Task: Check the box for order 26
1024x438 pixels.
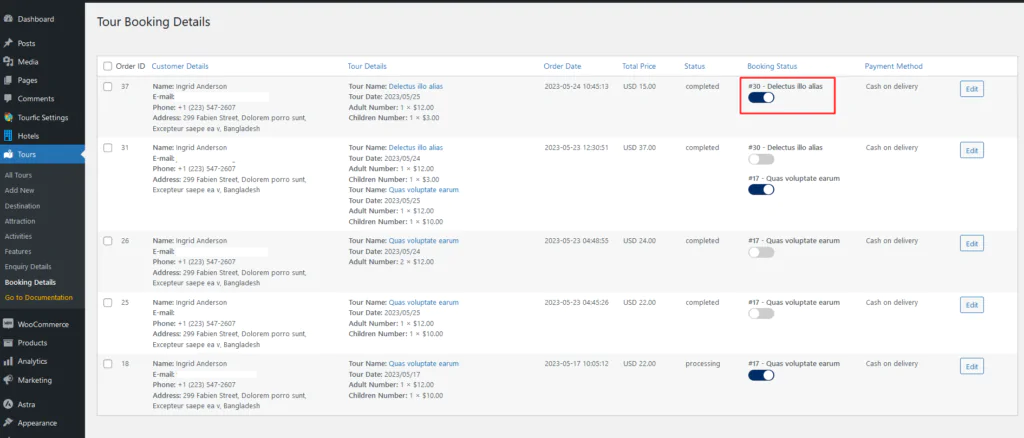Action: pyautogui.click(x=108, y=240)
